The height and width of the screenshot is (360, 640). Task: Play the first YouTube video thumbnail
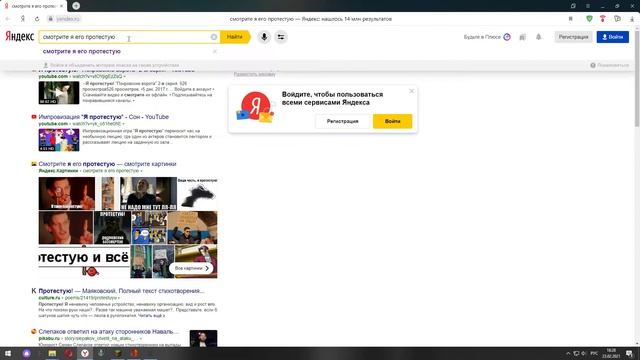[59, 93]
